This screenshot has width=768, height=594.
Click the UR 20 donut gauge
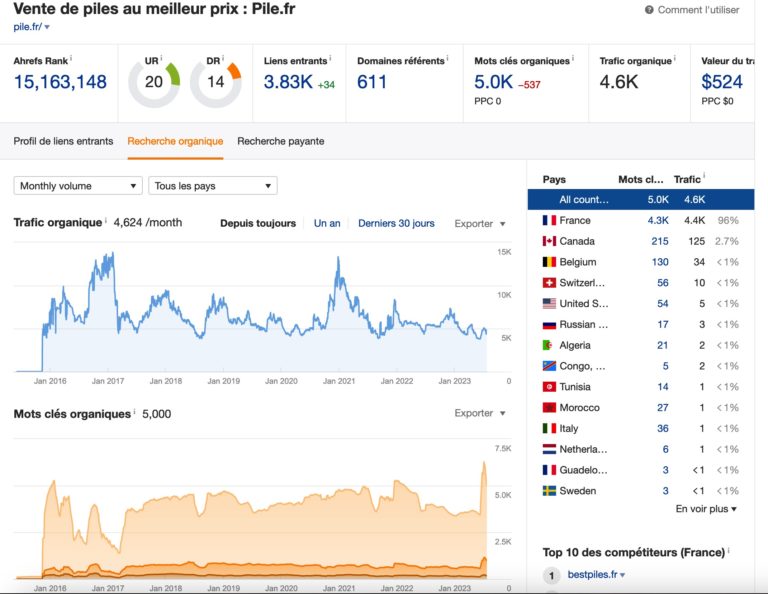[x=154, y=82]
